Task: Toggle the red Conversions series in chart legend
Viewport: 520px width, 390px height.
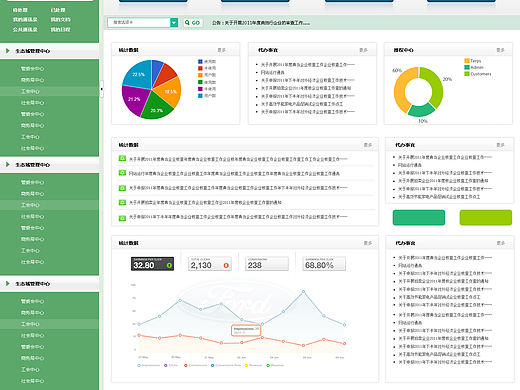Action: (x=196, y=365)
